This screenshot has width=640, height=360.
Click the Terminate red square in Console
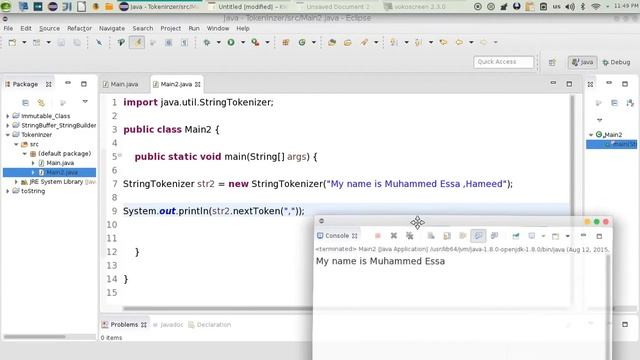click(x=378, y=236)
